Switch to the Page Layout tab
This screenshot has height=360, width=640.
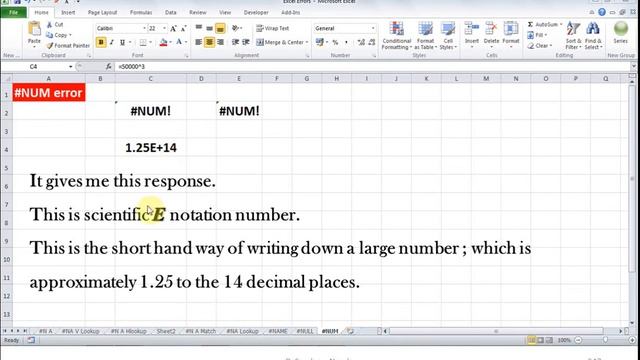point(102,13)
